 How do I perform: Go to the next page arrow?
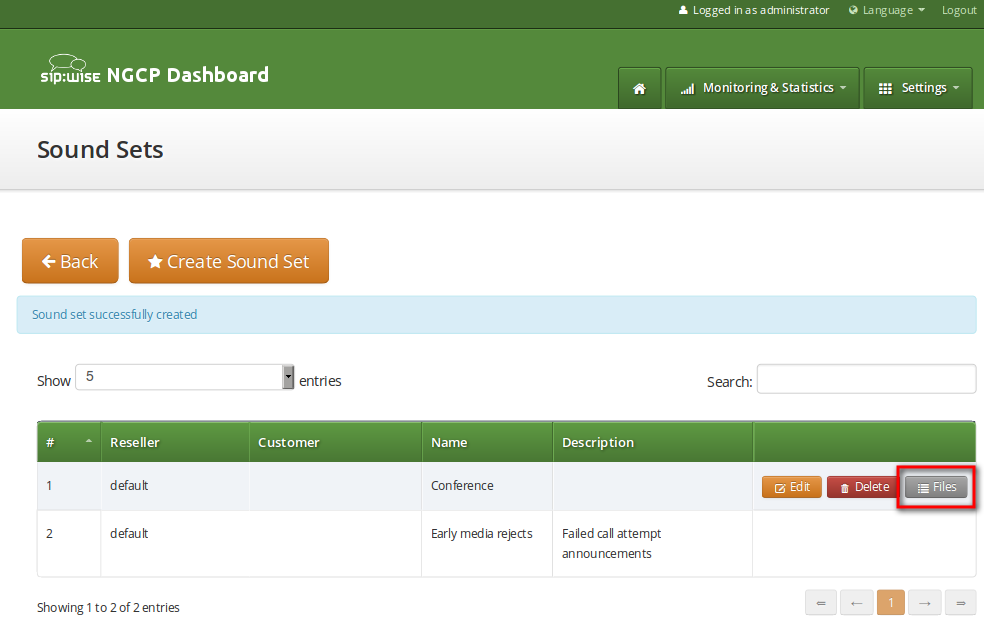click(924, 602)
